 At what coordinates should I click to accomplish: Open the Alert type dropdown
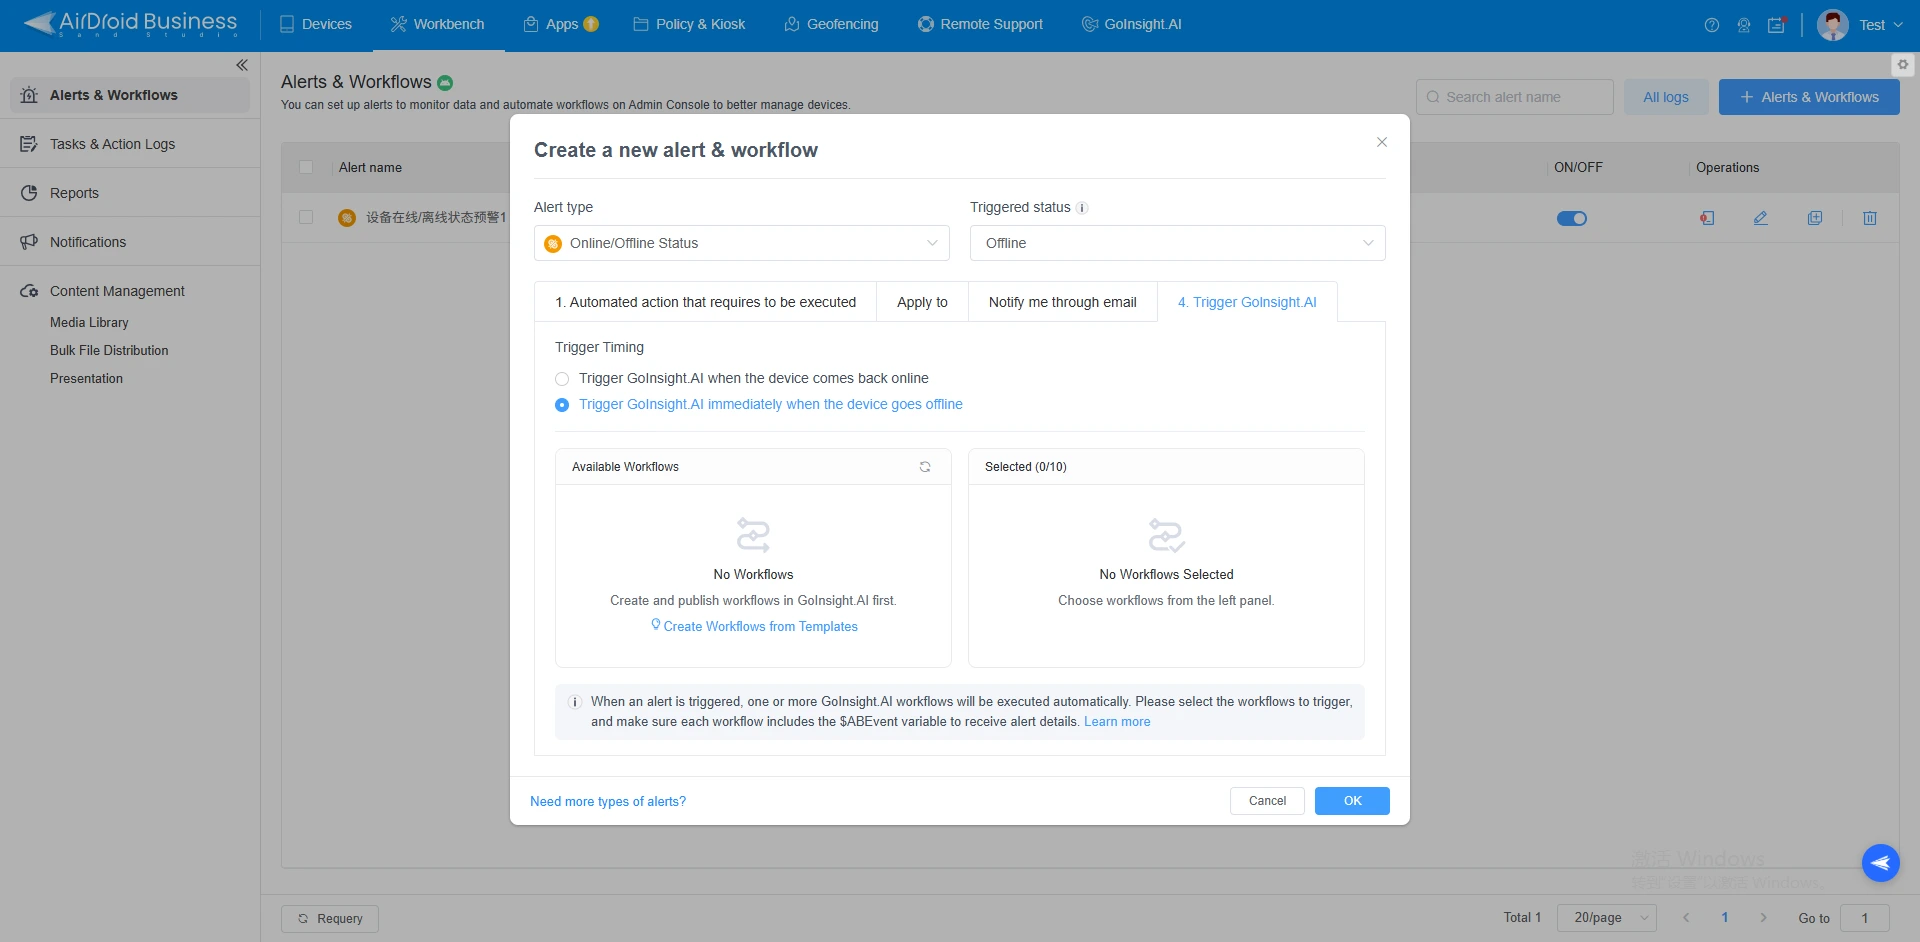coord(742,243)
